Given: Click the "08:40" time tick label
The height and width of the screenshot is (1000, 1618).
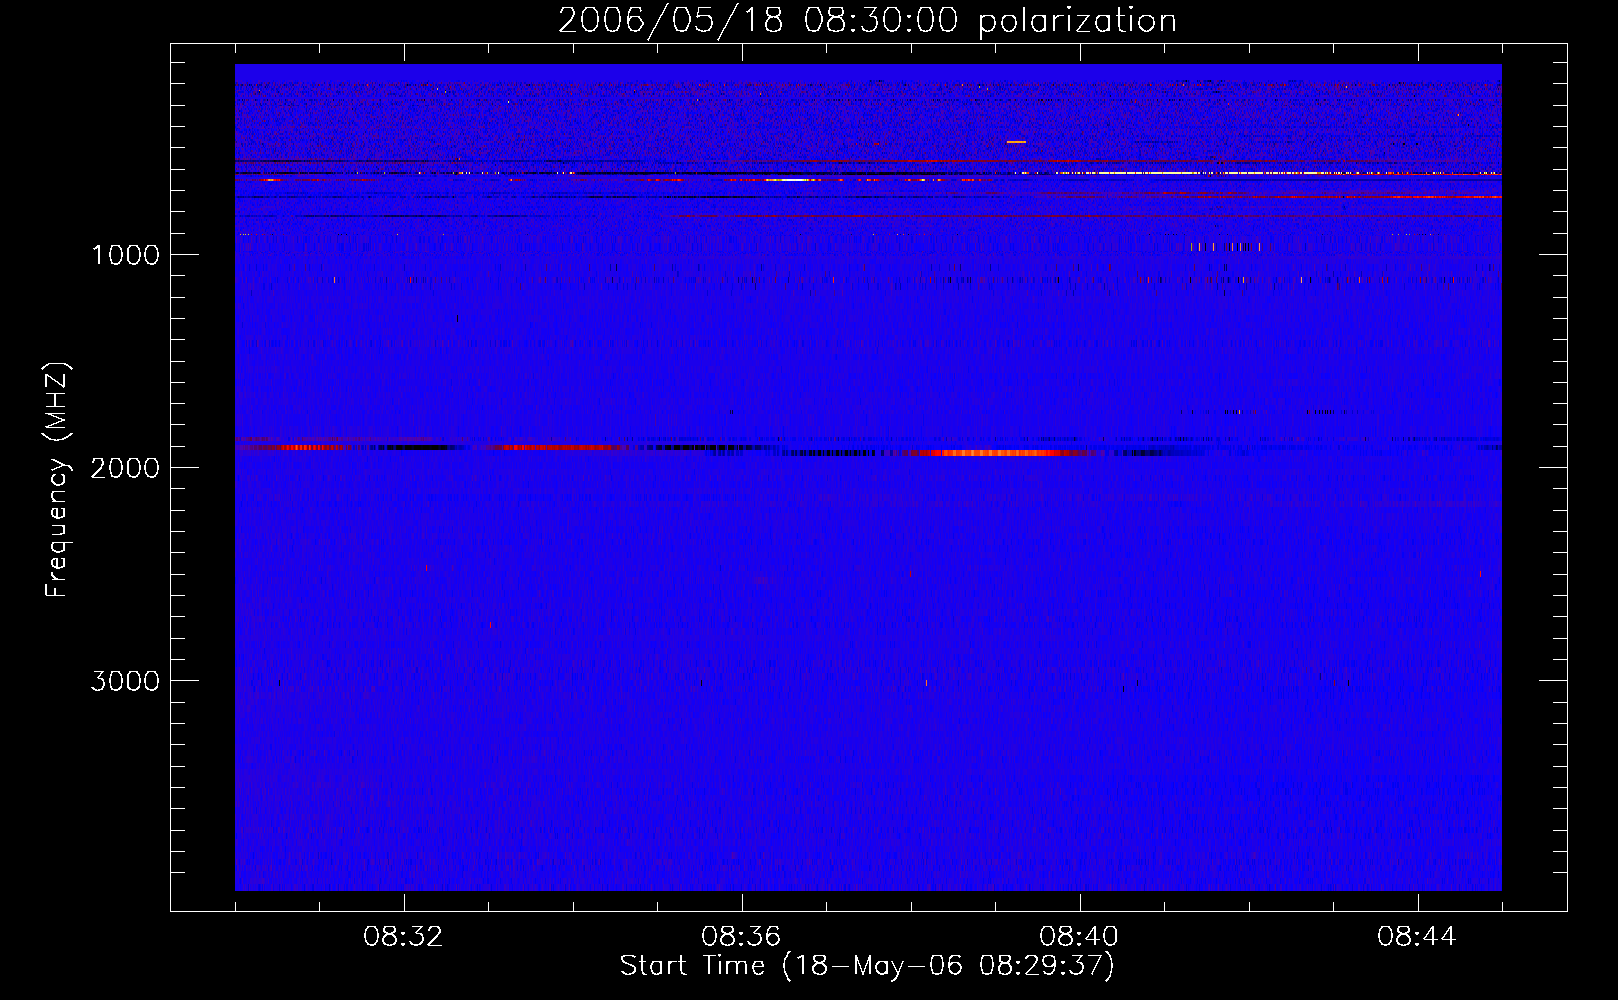Looking at the screenshot, I should coord(1079,936).
